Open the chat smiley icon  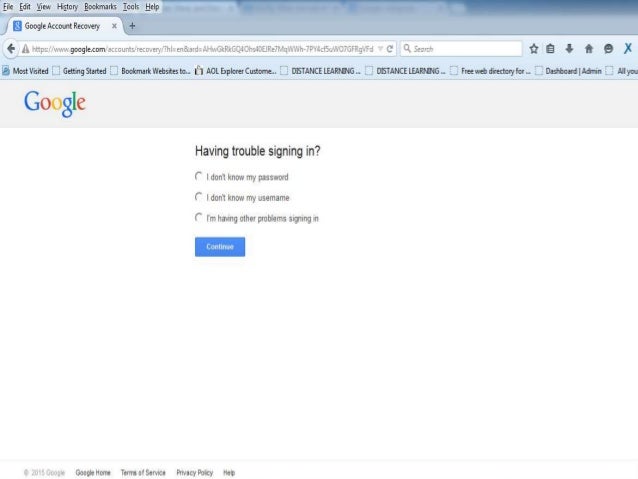(x=608, y=49)
